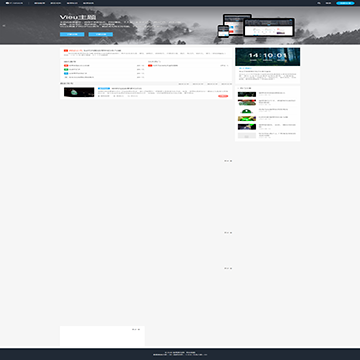Click the left arrow on the banner slider
Image resolution: width=360 pixels, height=360 pixels.
4,25
